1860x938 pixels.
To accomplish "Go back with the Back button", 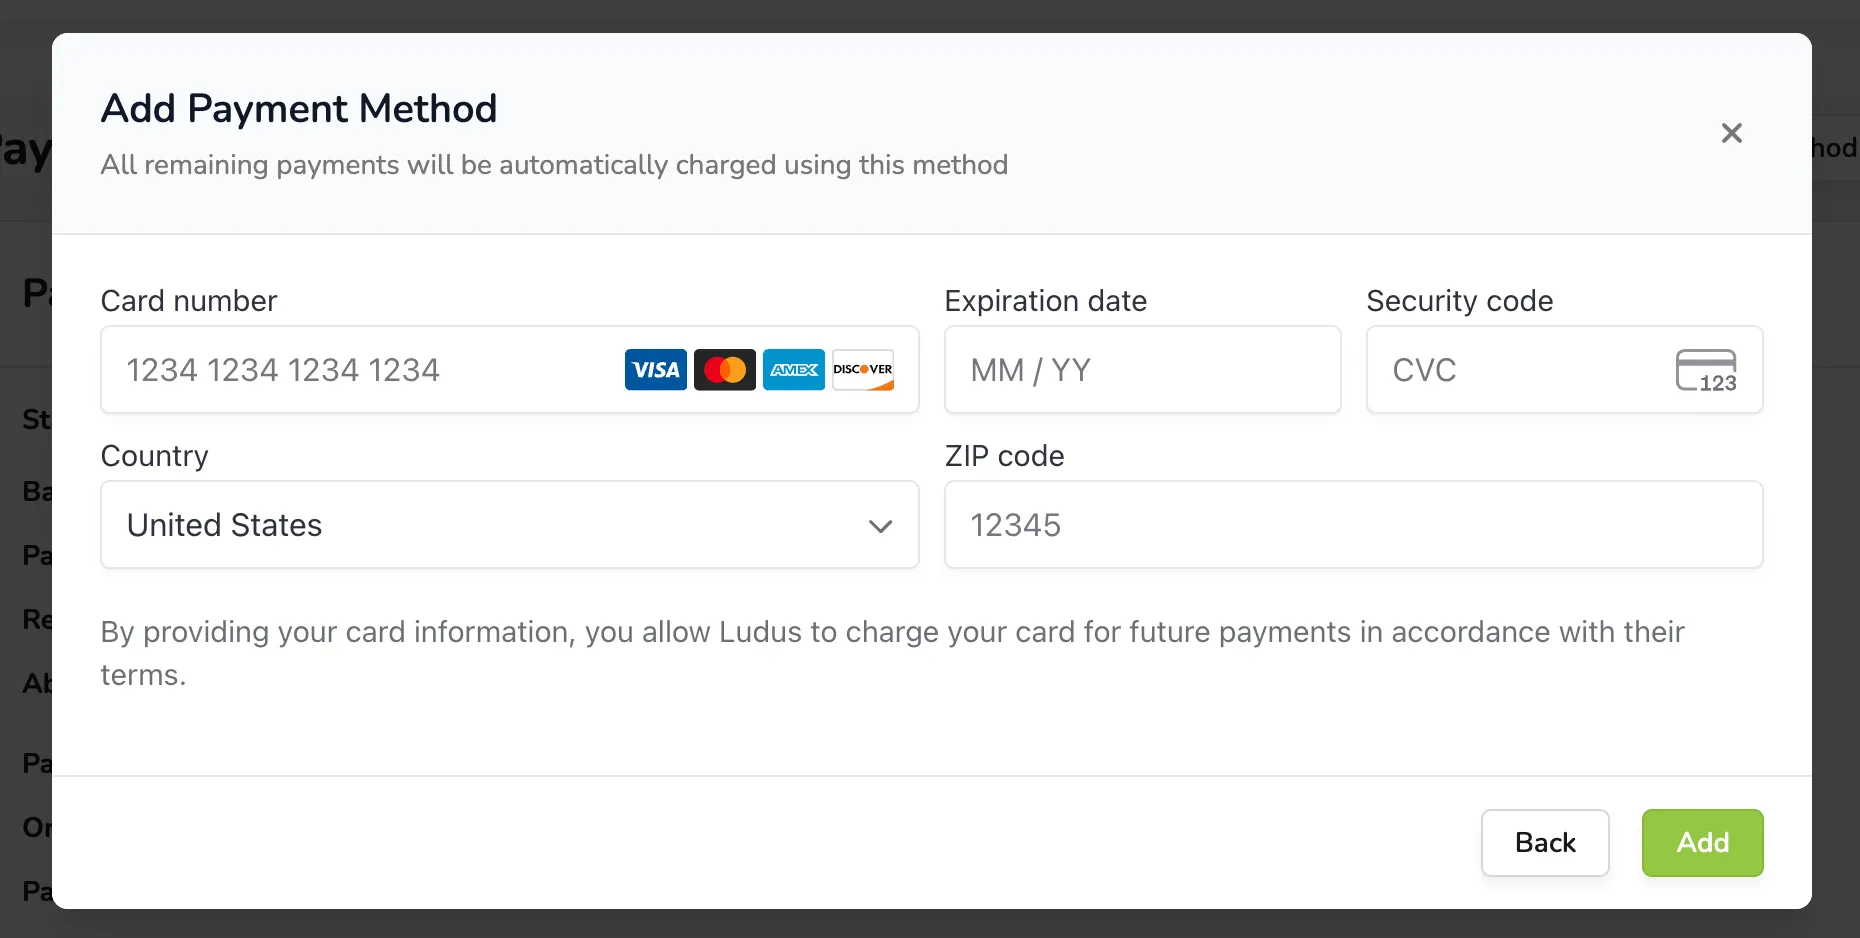I will 1545,843.
